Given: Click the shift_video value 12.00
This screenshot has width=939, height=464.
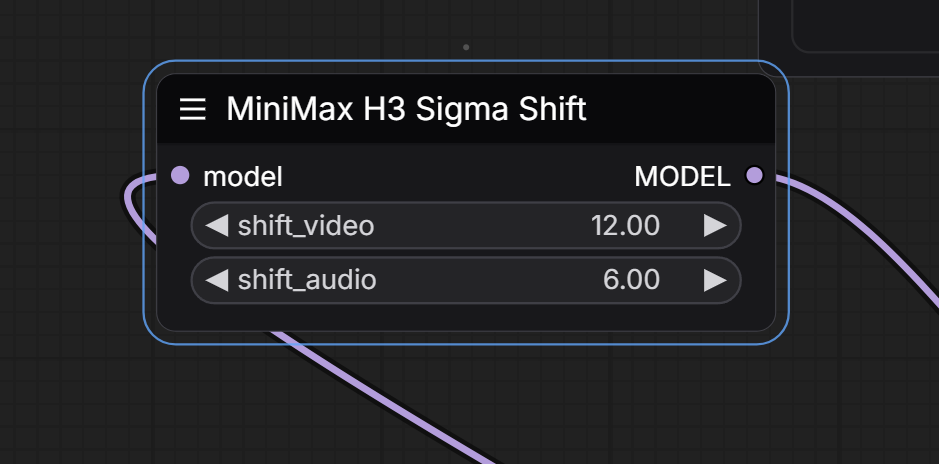Looking at the screenshot, I should pos(625,226).
